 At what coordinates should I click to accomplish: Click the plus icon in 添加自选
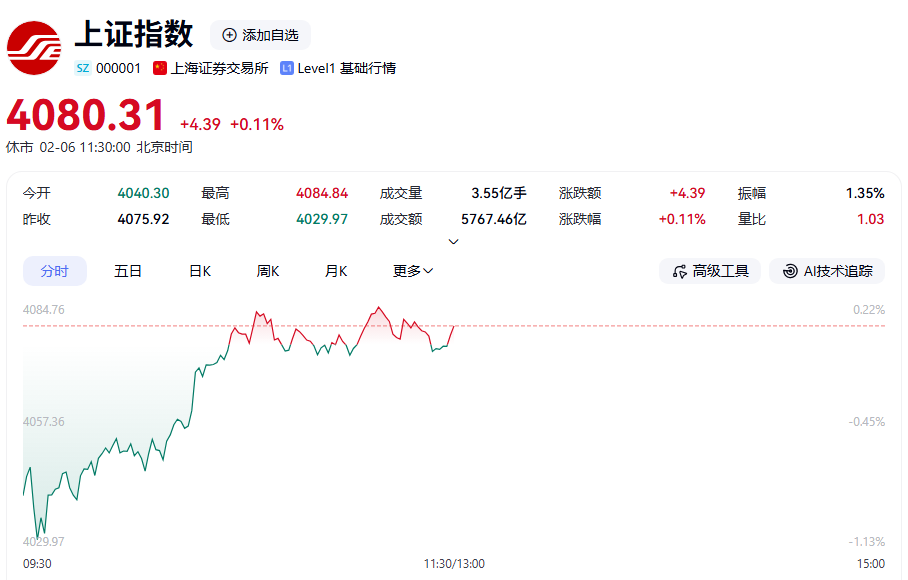[229, 35]
